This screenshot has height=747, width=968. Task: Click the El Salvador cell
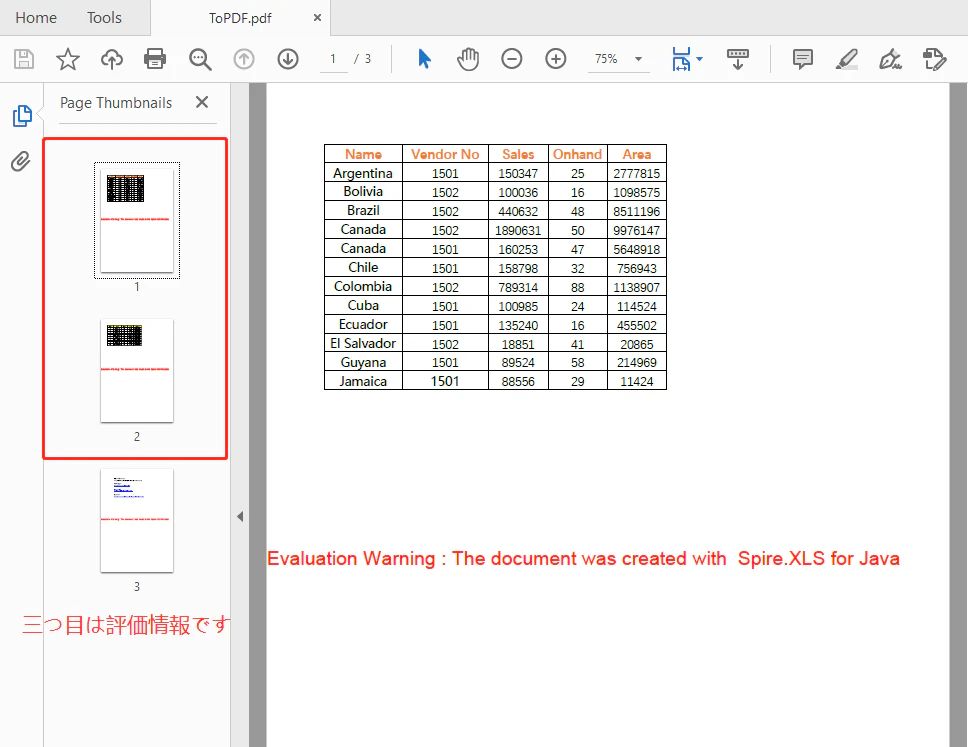tap(363, 343)
